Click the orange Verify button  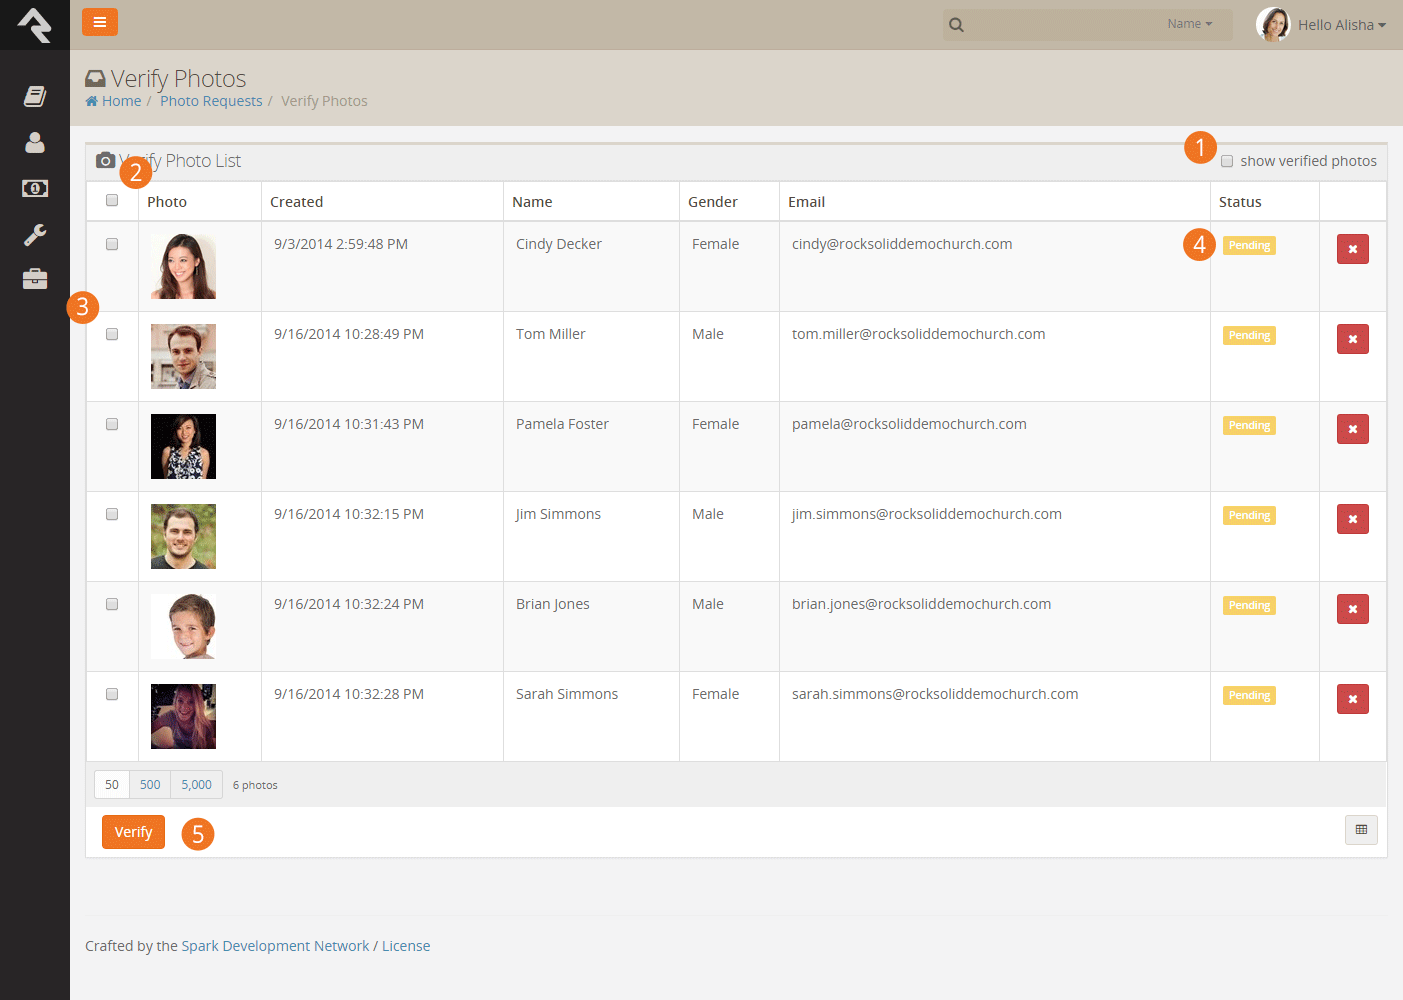(133, 832)
